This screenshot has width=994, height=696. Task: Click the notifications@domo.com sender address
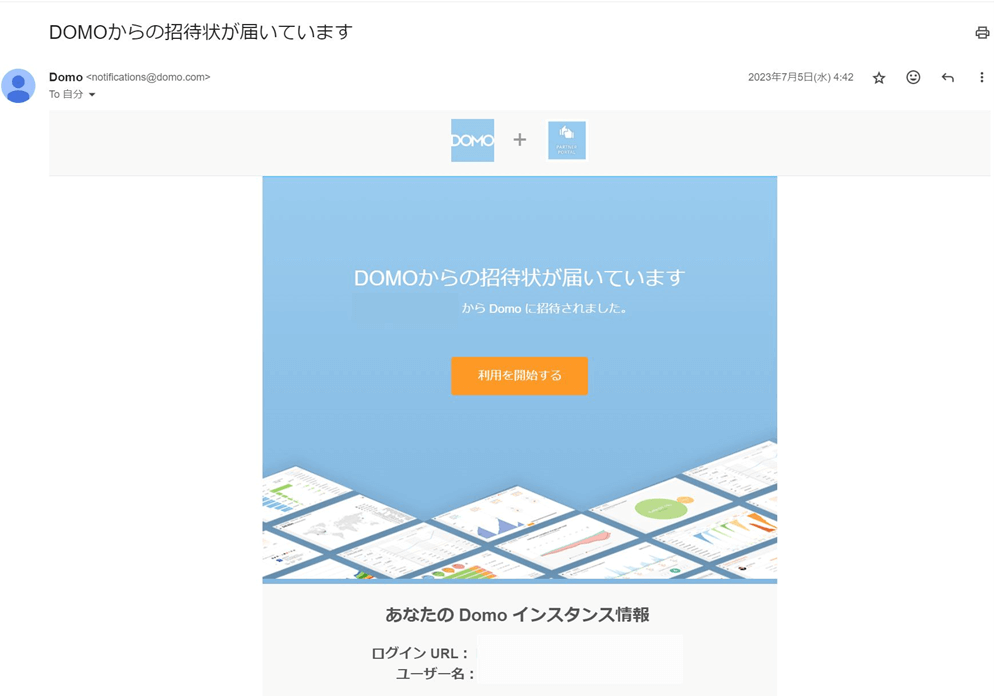point(148,77)
